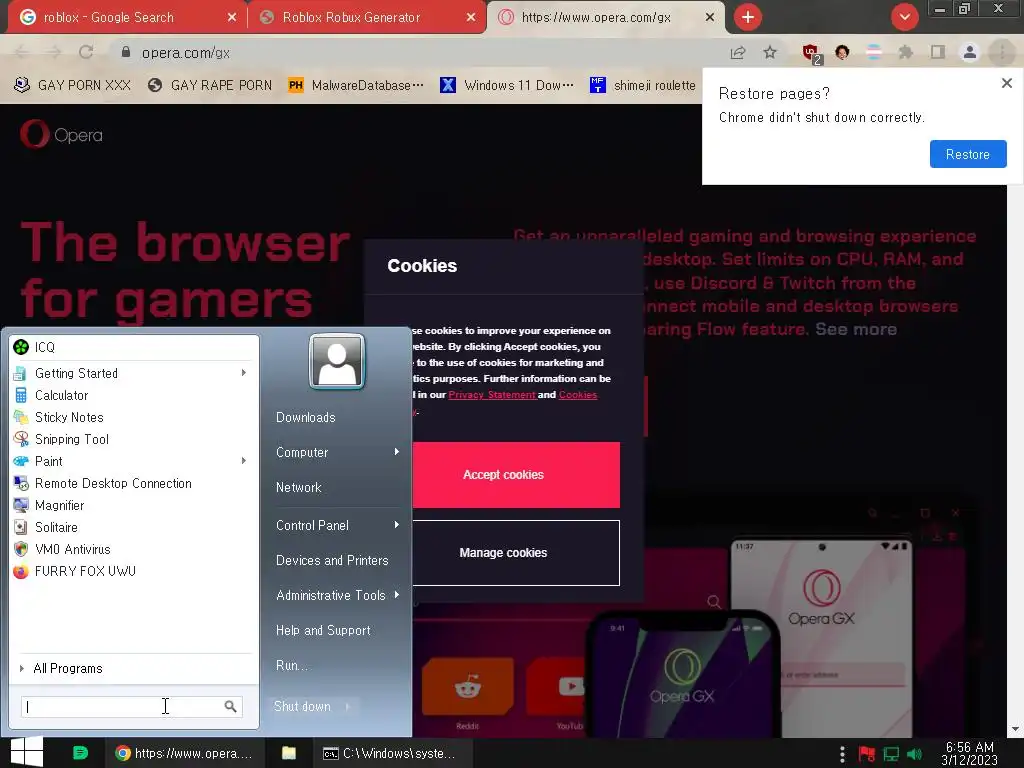Open the Chrome profile icon
The width and height of the screenshot is (1024, 768).
click(x=970, y=52)
